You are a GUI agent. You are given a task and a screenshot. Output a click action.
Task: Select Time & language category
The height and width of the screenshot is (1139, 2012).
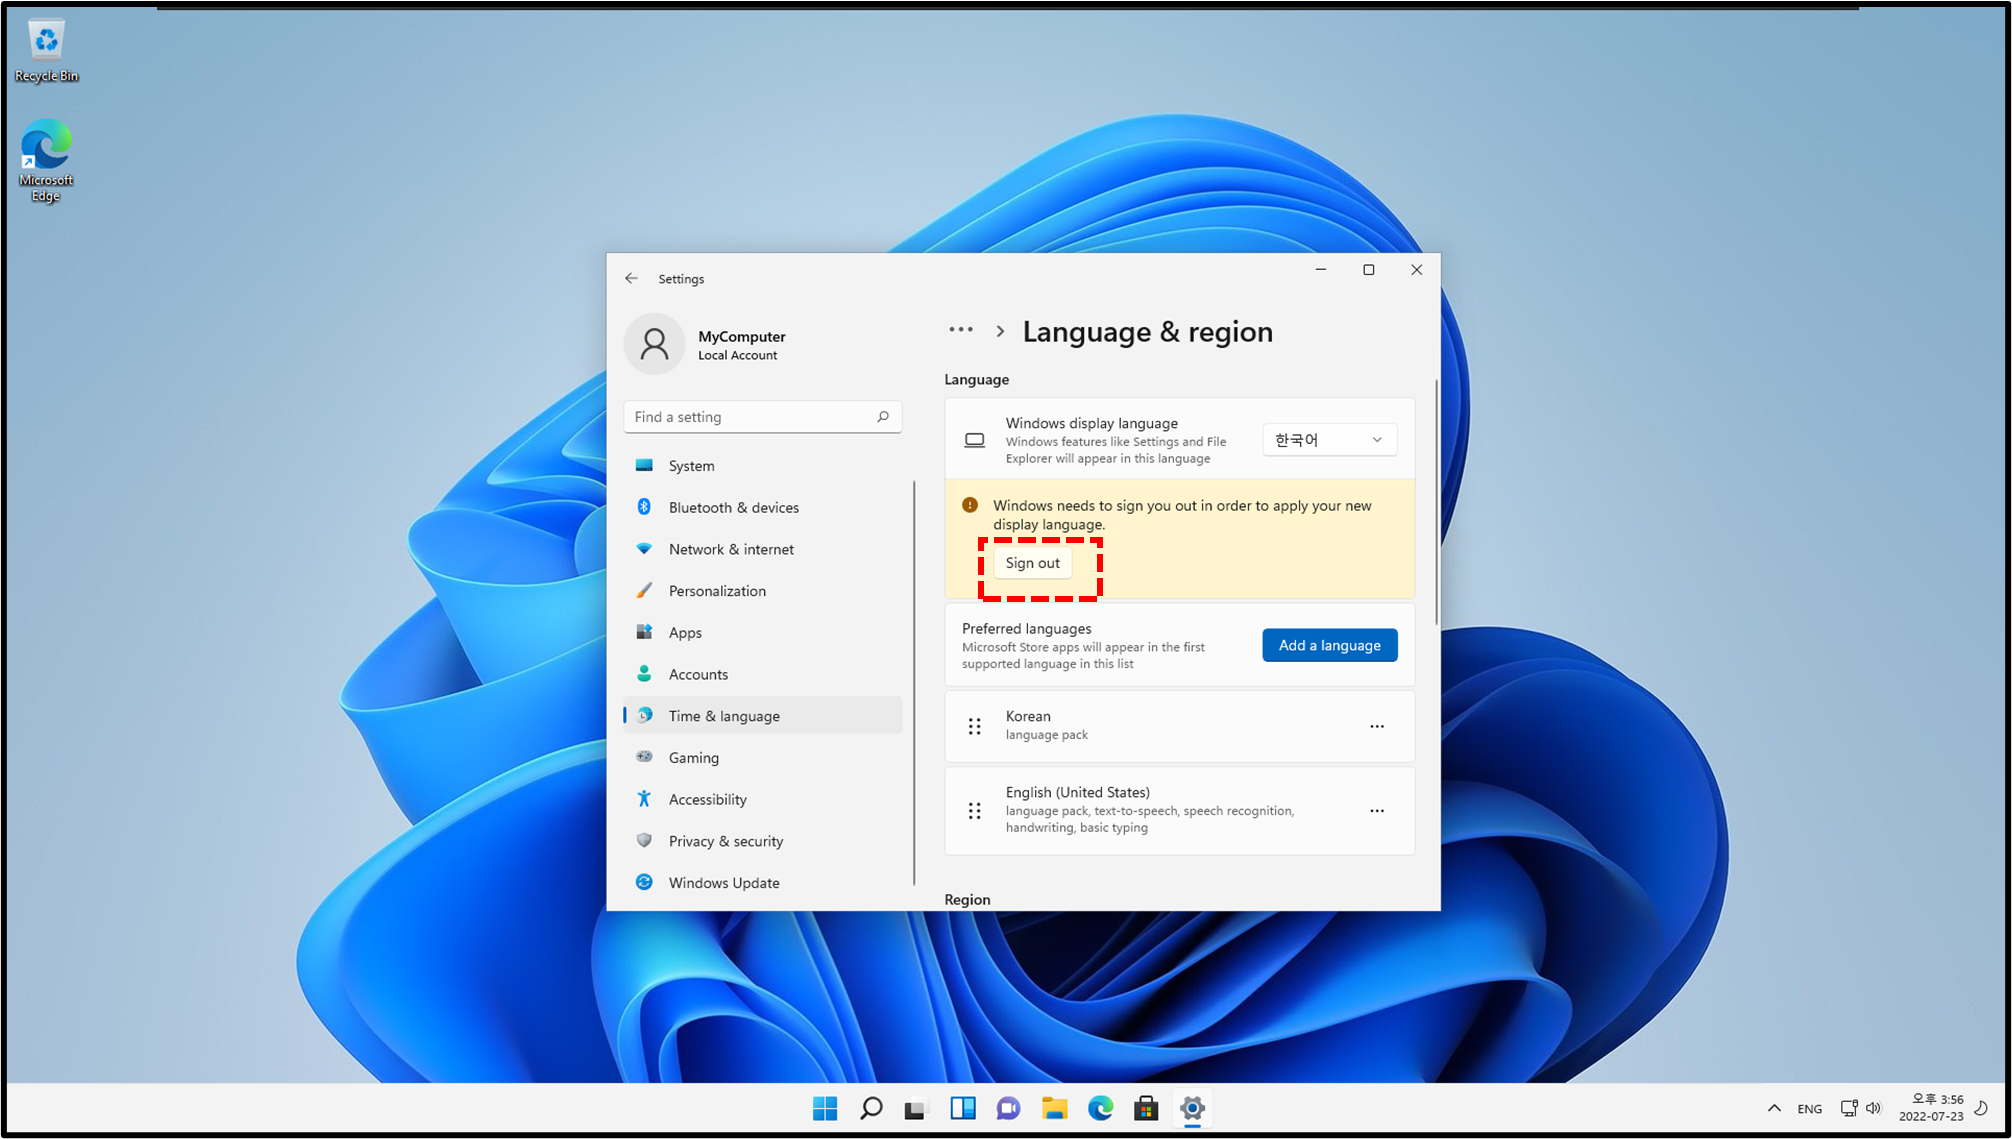pos(762,716)
